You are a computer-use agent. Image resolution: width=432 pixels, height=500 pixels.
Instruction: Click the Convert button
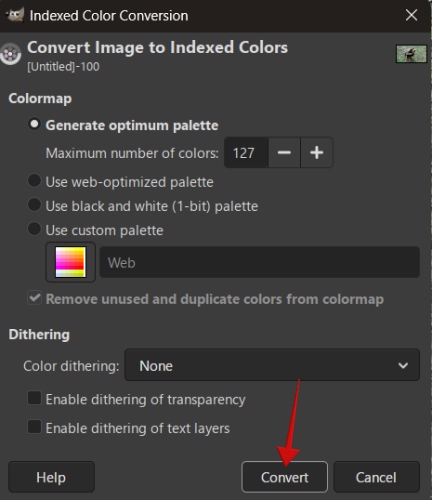click(285, 477)
